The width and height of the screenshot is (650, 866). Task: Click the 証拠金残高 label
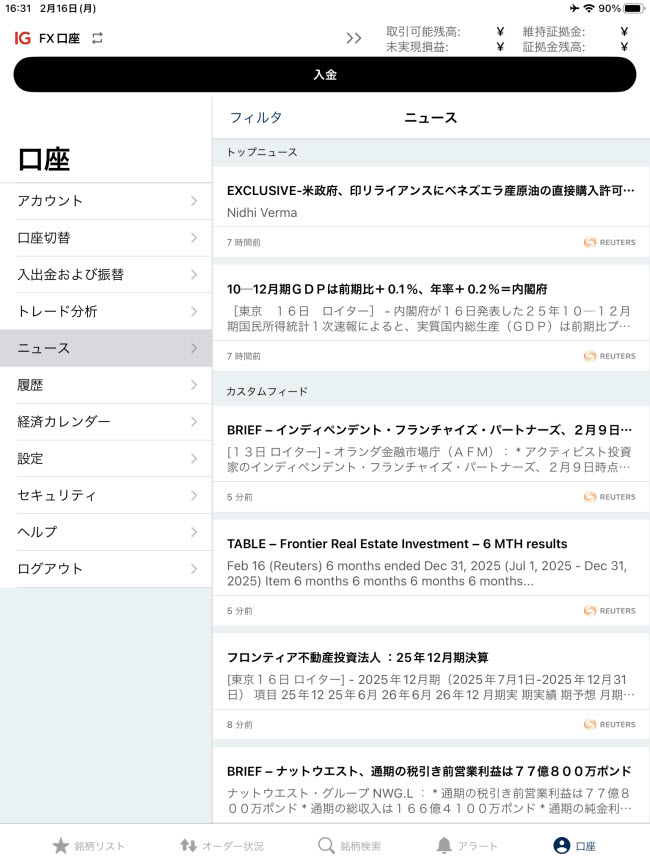click(x=554, y=47)
